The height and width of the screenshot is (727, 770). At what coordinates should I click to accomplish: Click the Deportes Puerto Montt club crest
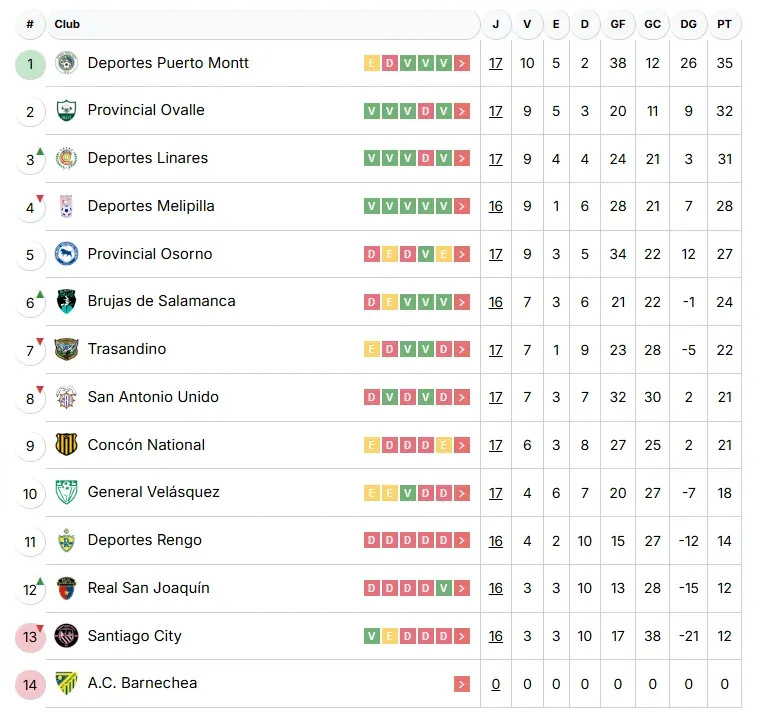point(66,63)
